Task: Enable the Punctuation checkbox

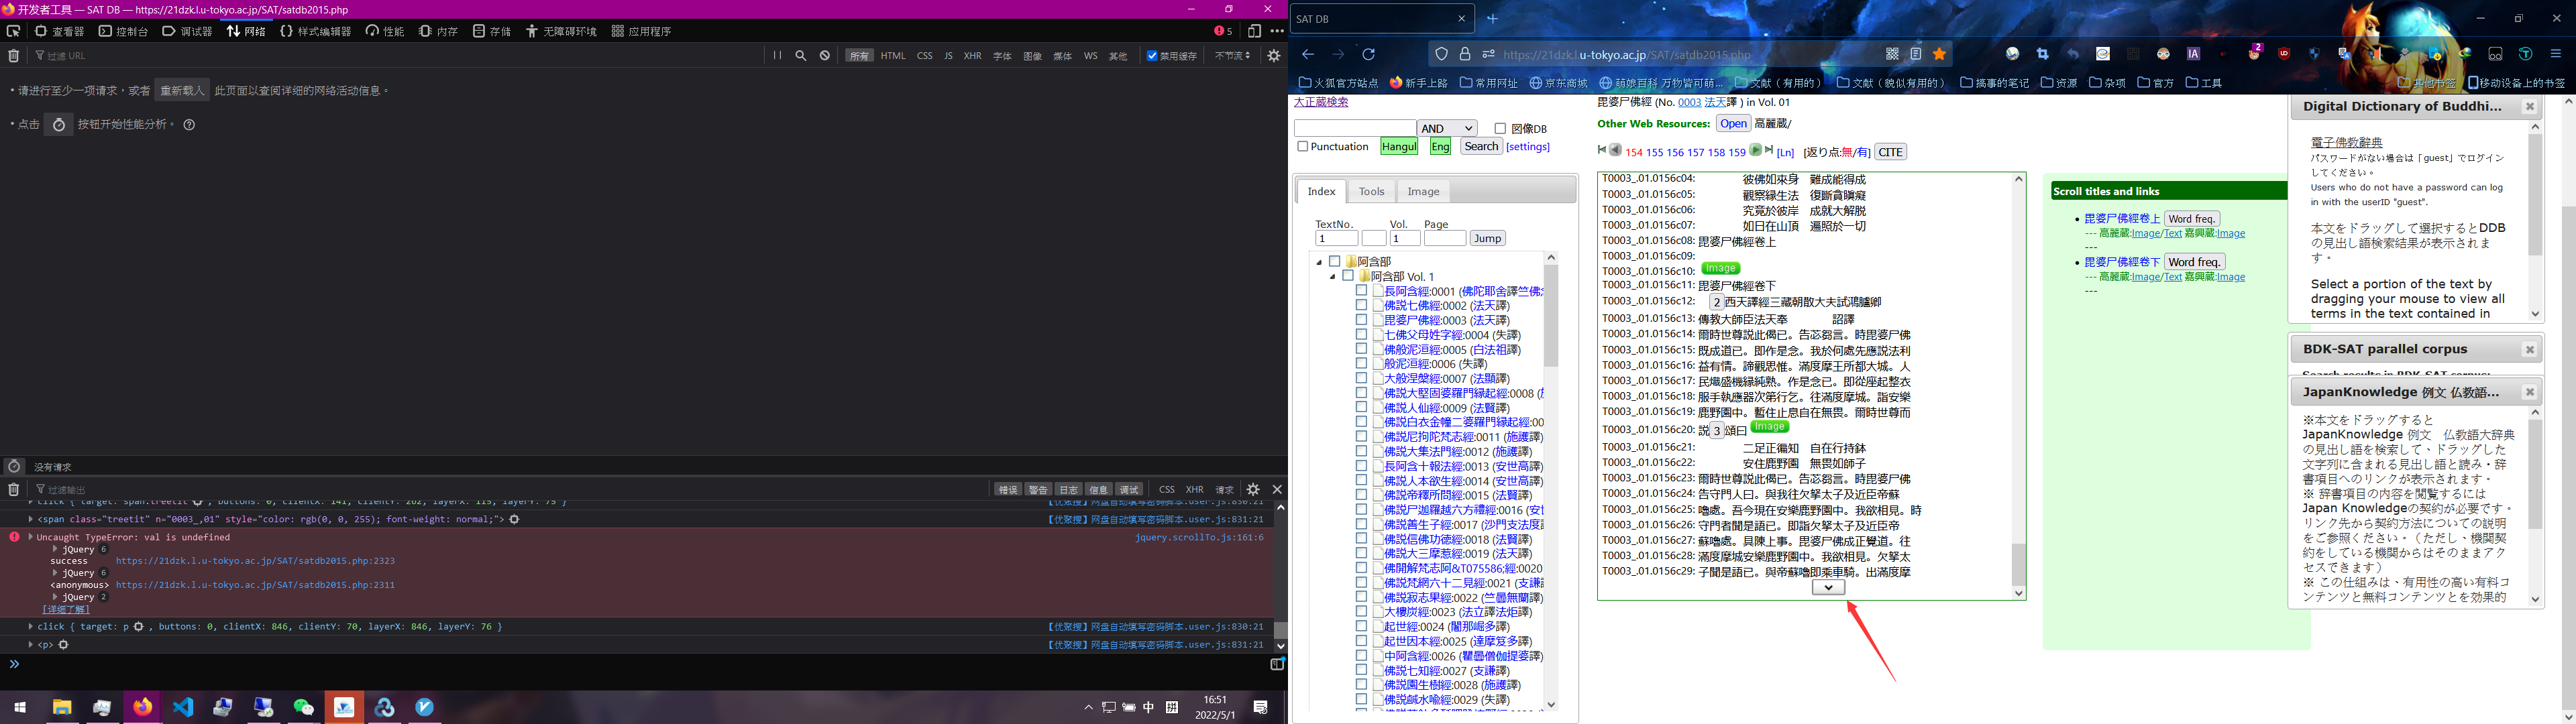Action: 1302,147
